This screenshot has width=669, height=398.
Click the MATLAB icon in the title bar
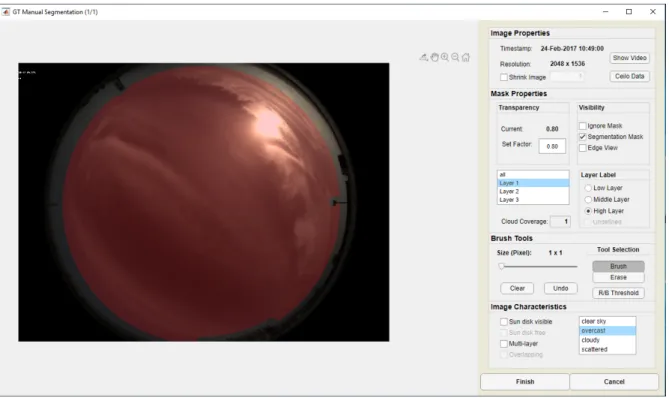point(6,12)
